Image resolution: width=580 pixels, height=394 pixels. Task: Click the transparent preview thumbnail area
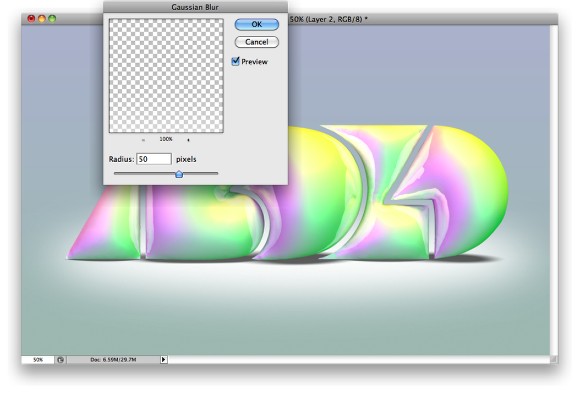(x=166, y=75)
